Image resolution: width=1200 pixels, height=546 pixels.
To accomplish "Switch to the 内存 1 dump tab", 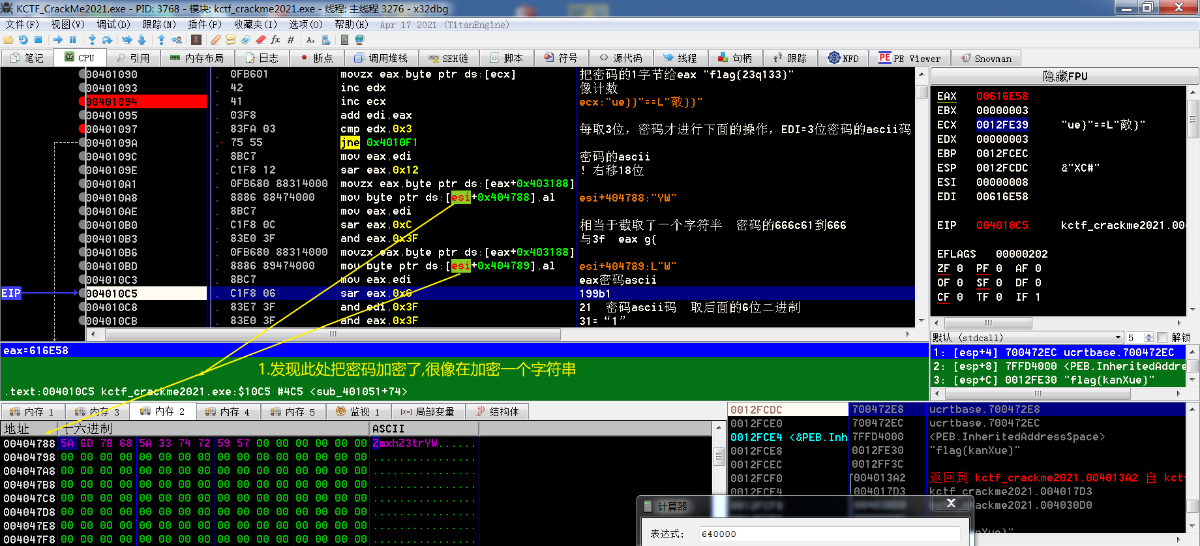I will point(31,411).
